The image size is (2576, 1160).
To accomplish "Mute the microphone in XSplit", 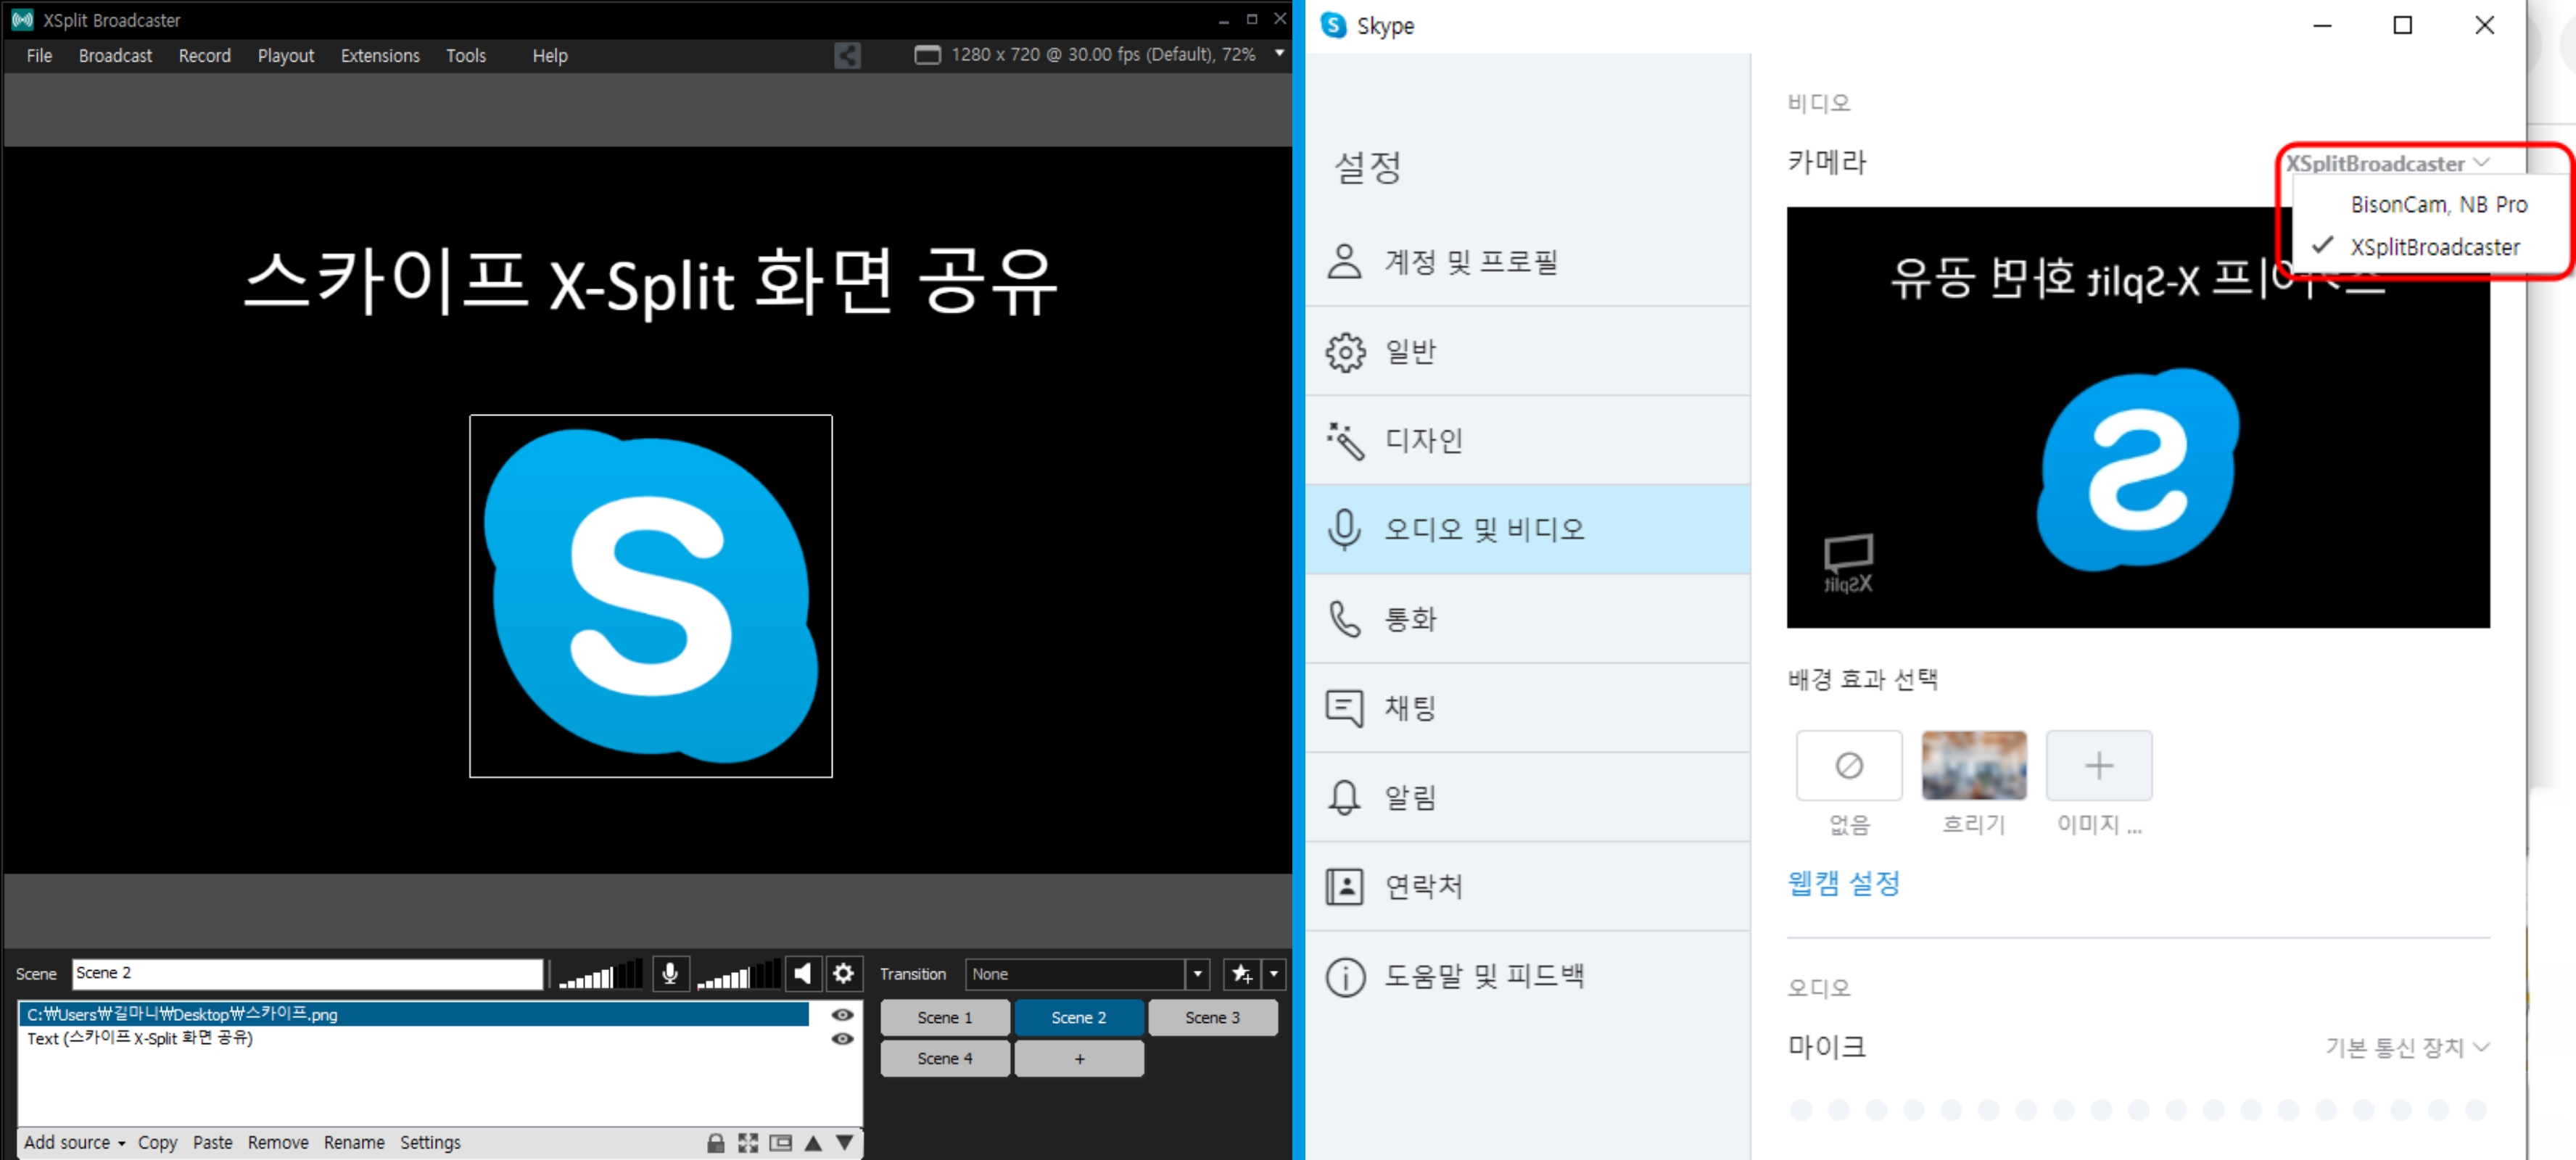I will [670, 973].
